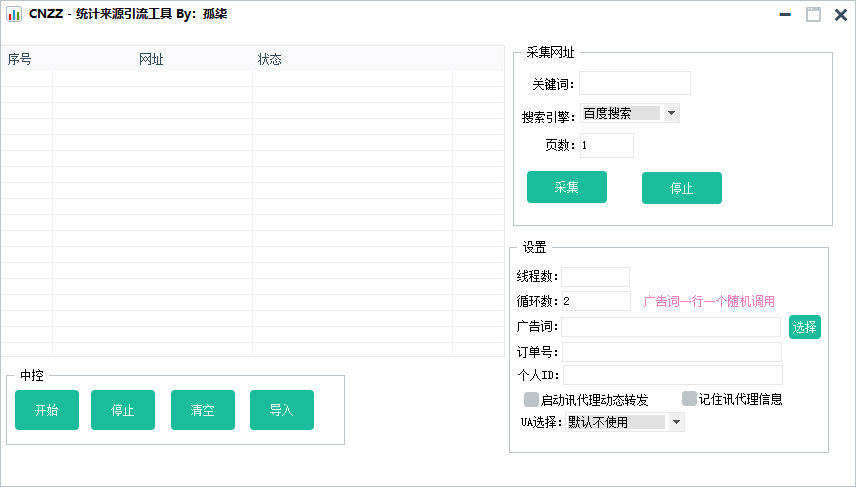The image size is (856, 487).
Task: Click the 网址 column header
Action: [151, 59]
